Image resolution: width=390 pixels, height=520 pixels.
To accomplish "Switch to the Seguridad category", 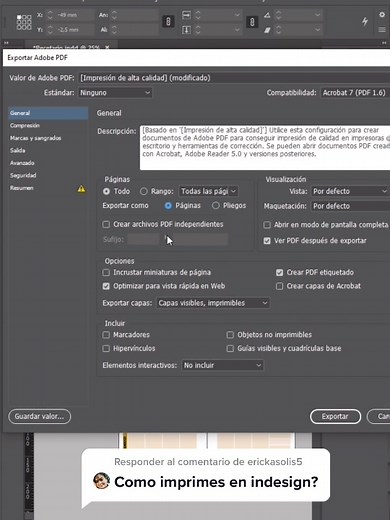I will [x=23, y=175].
